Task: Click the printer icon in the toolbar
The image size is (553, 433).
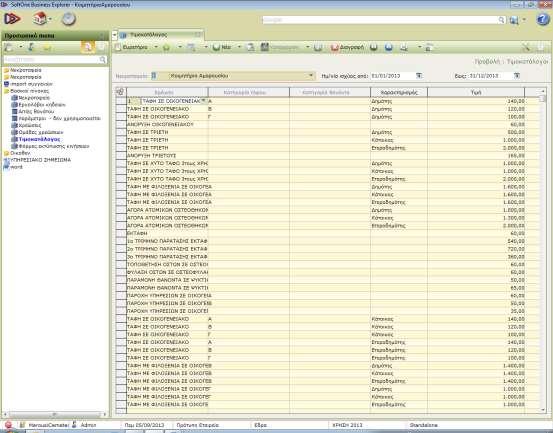Action: pyautogui.click(x=403, y=47)
